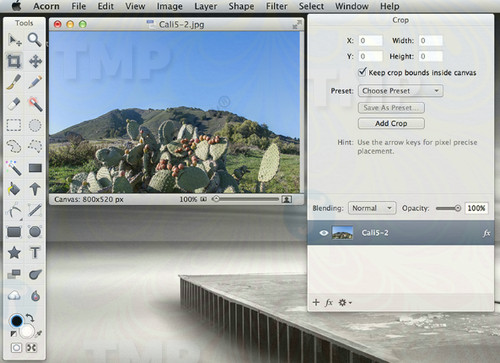Click the camera icon in Tools palette

16,348
